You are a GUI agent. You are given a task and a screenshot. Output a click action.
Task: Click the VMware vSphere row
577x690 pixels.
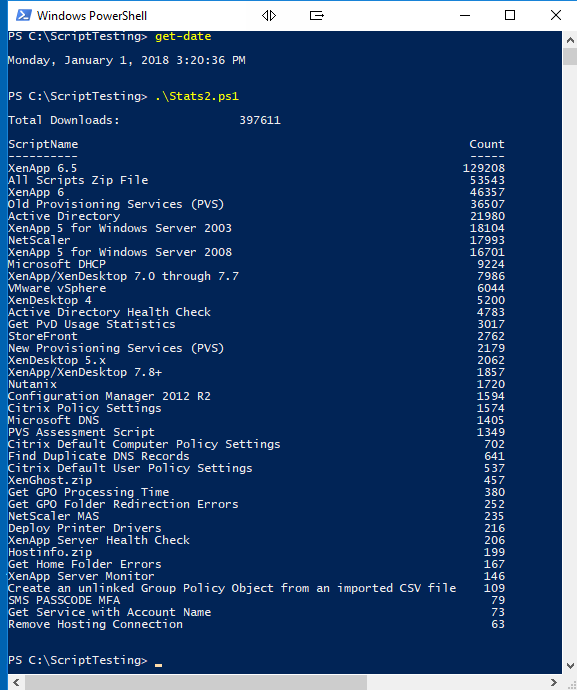tap(256, 288)
